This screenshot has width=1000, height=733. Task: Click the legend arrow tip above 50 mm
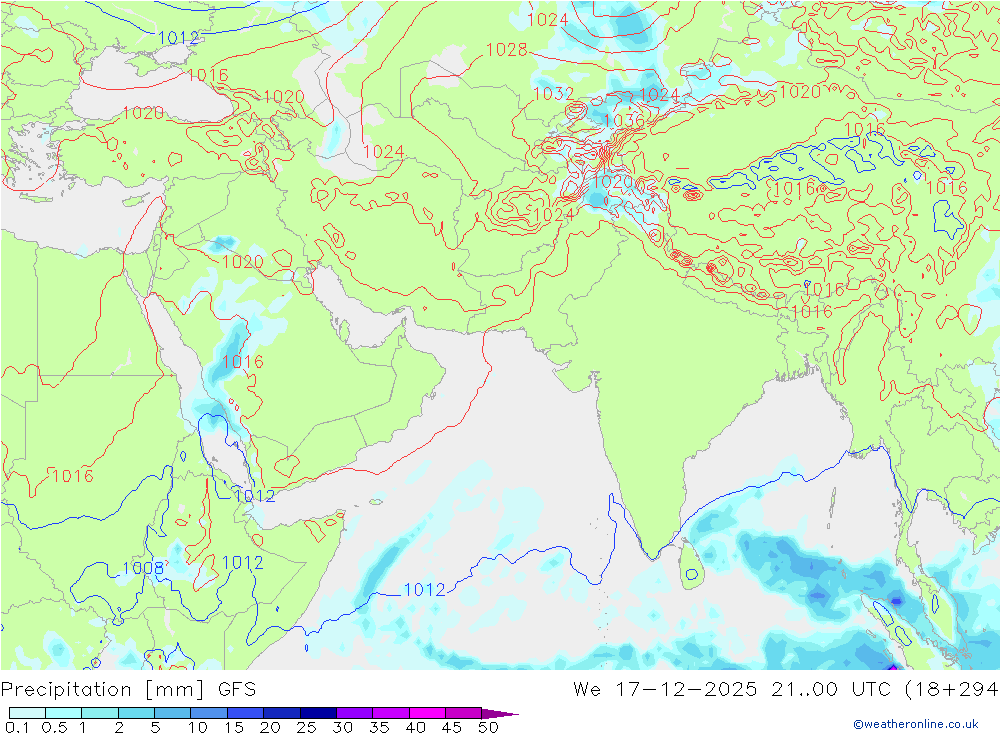[501, 713]
